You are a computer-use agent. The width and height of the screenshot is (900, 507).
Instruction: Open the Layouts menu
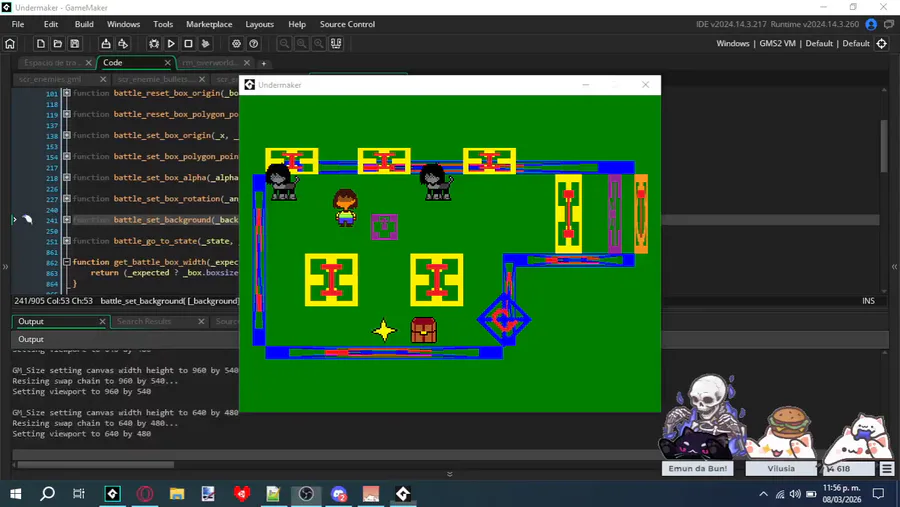point(259,24)
